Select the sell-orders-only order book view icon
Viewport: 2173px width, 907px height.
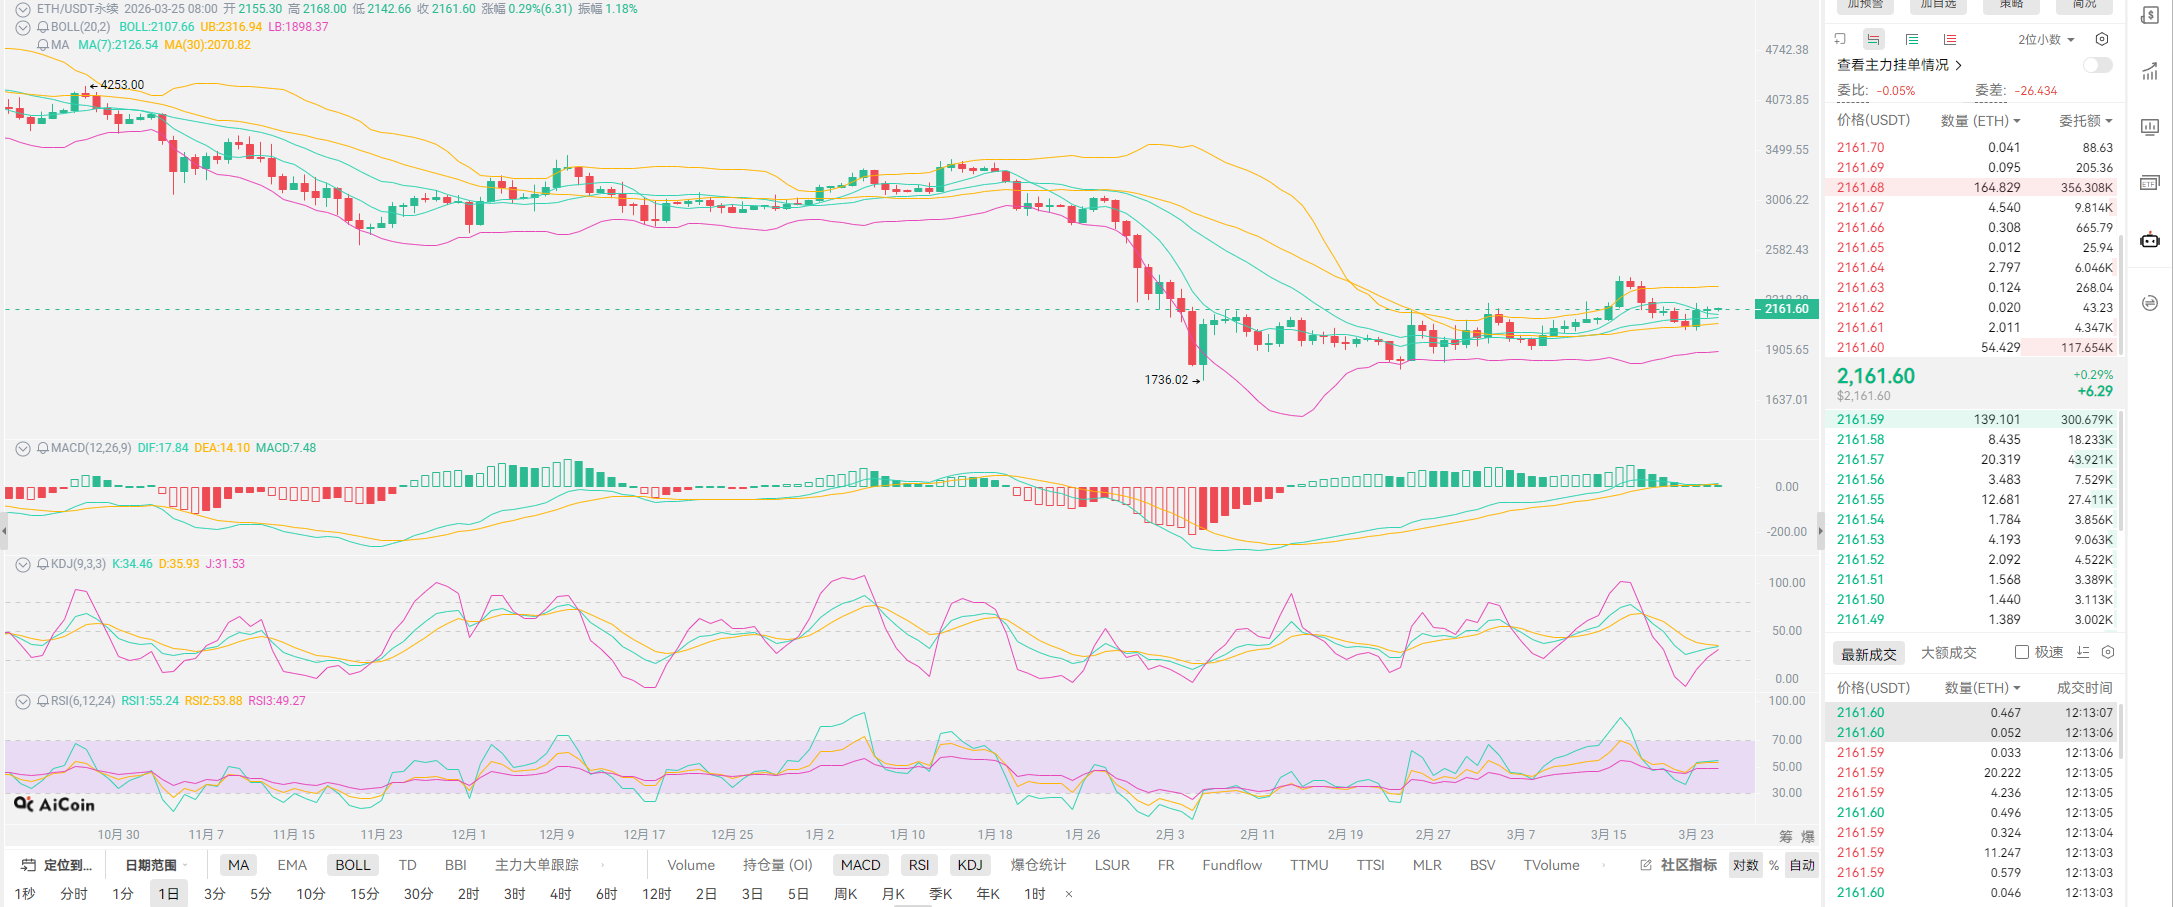coord(1949,40)
